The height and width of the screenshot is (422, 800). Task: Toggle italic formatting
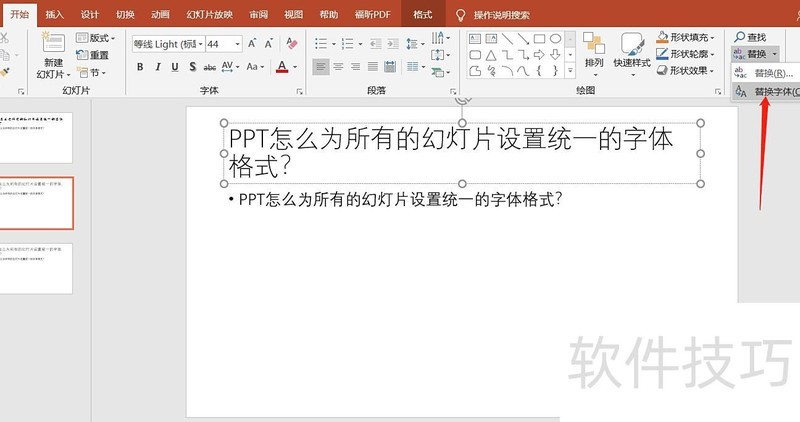coord(158,67)
